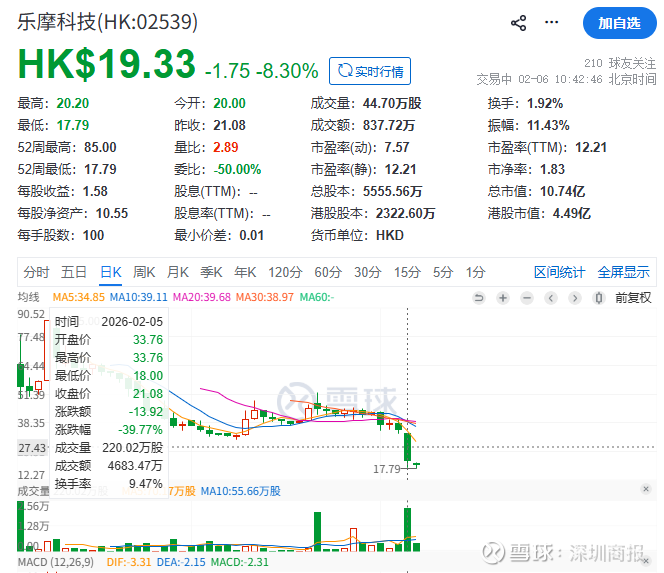This screenshot has width=664, height=573.
Task: Zoom in chart with plus icon
Action: (x=503, y=298)
